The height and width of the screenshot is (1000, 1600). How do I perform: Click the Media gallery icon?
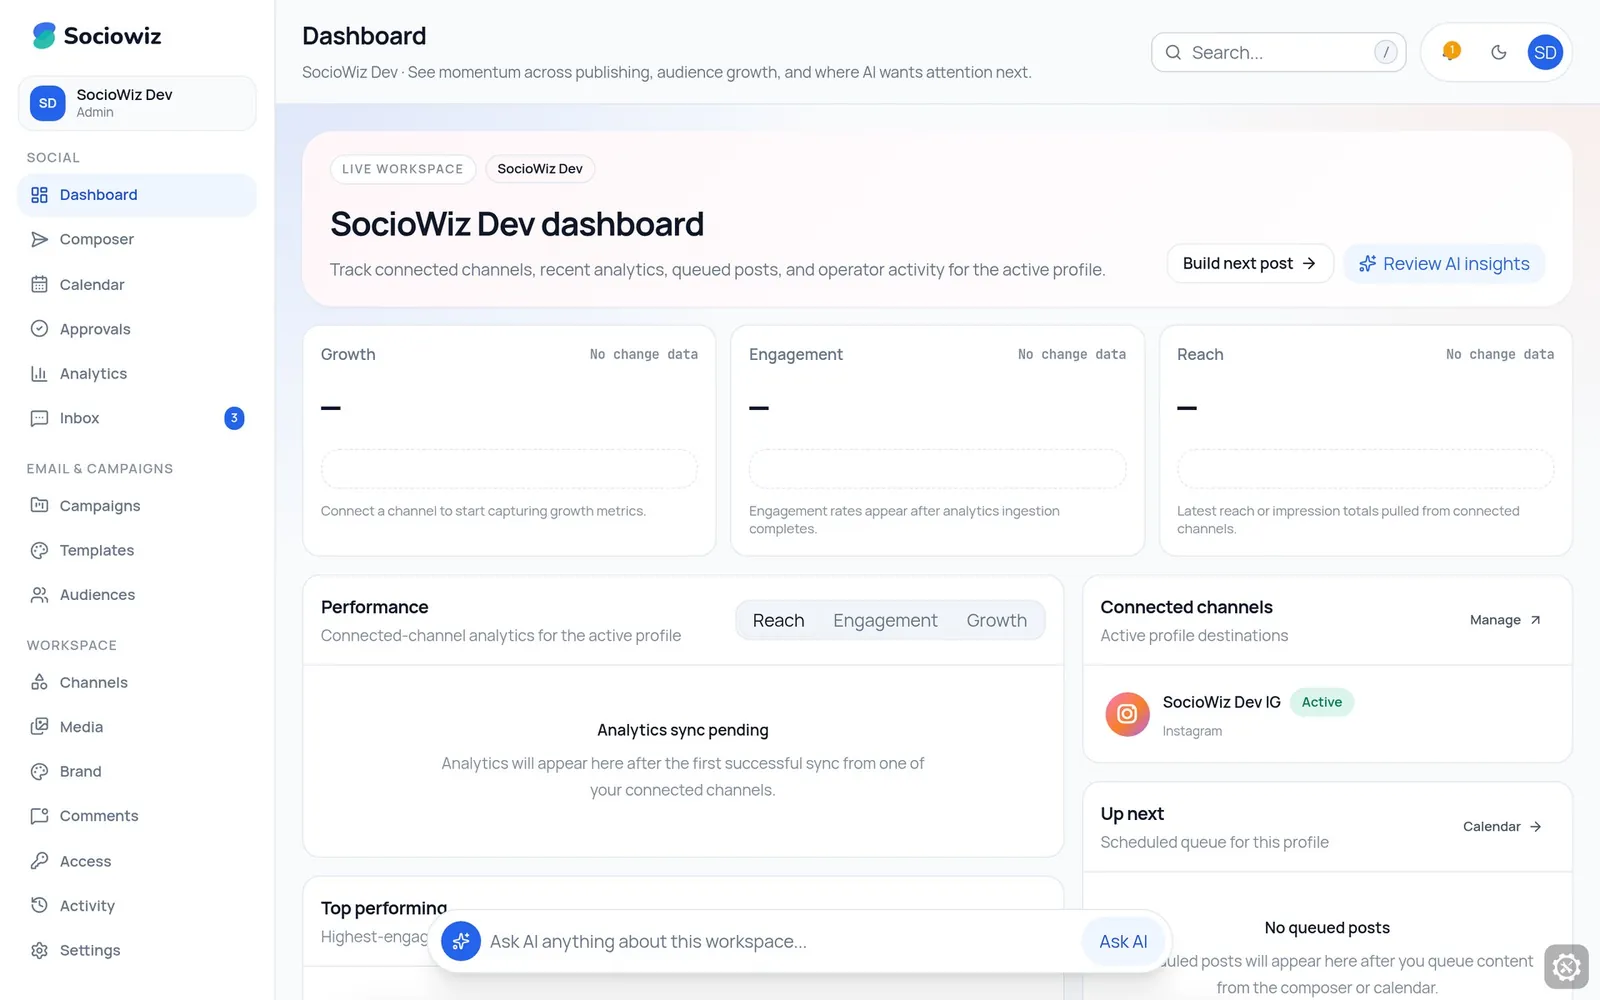[39, 726]
